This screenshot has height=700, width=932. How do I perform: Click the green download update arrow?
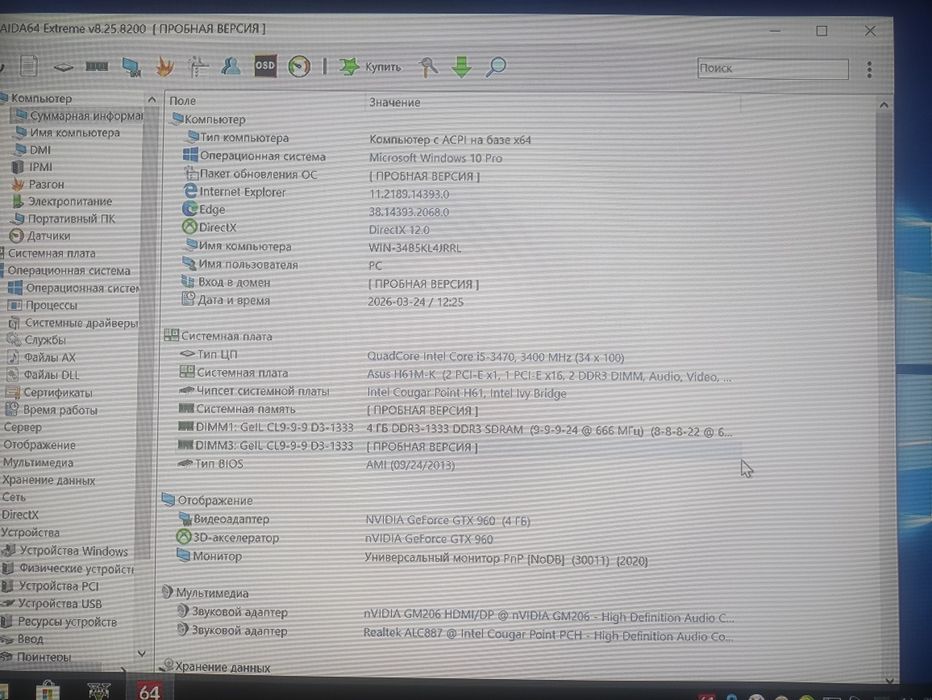tap(461, 67)
